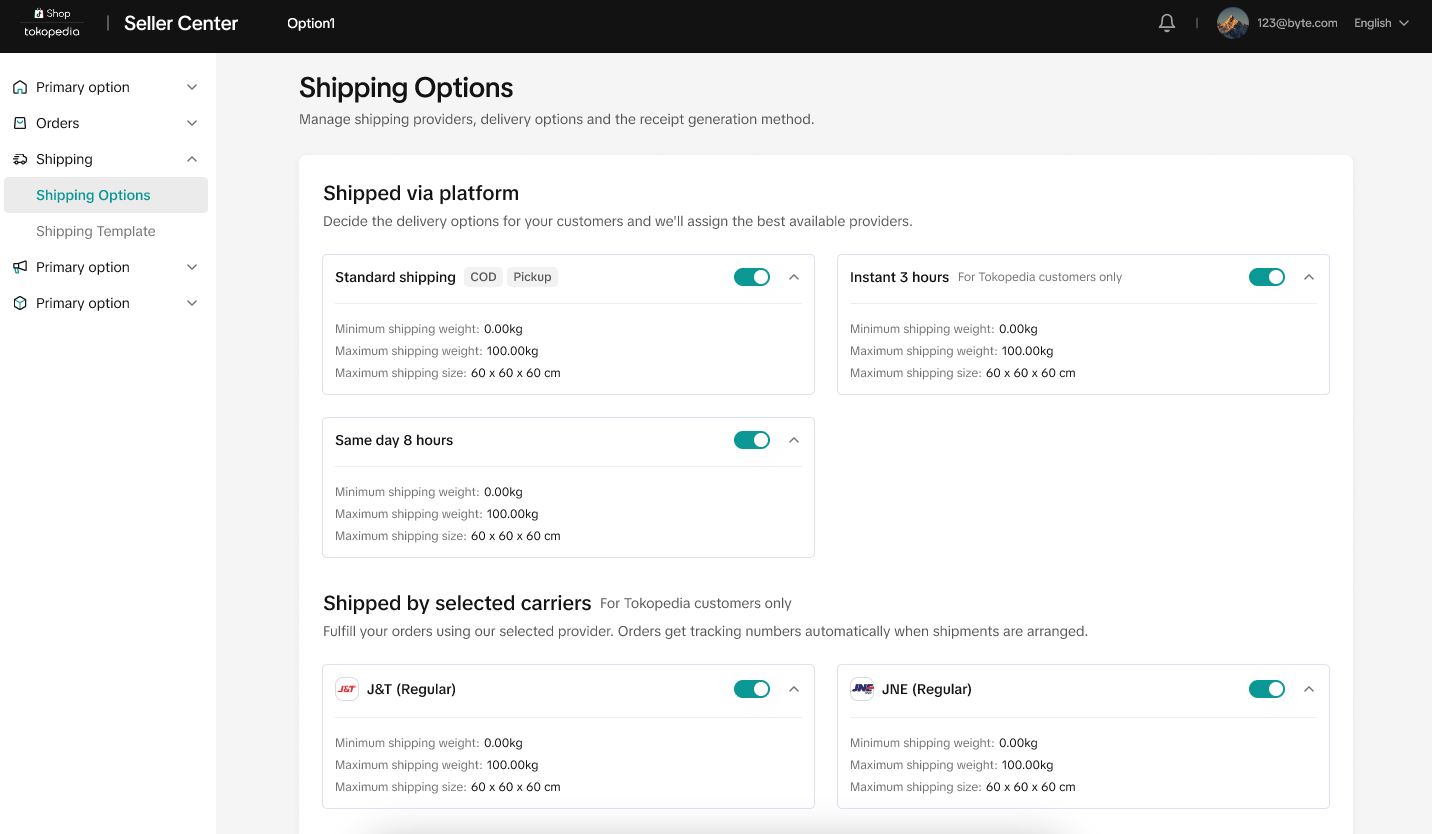Viewport: 1432px width, 834px height.
Task: Expand the Orders sidebar menu
Action: [x=192, y=123]
